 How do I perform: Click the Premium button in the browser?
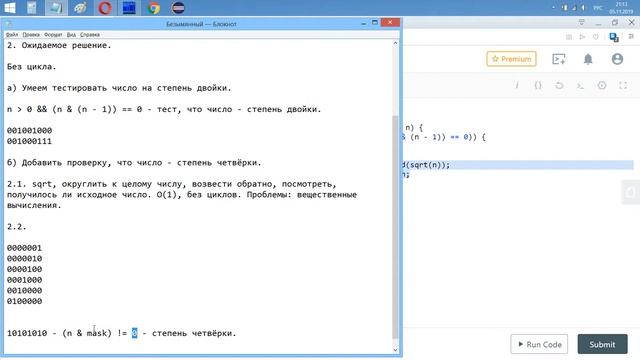[511, 59]
